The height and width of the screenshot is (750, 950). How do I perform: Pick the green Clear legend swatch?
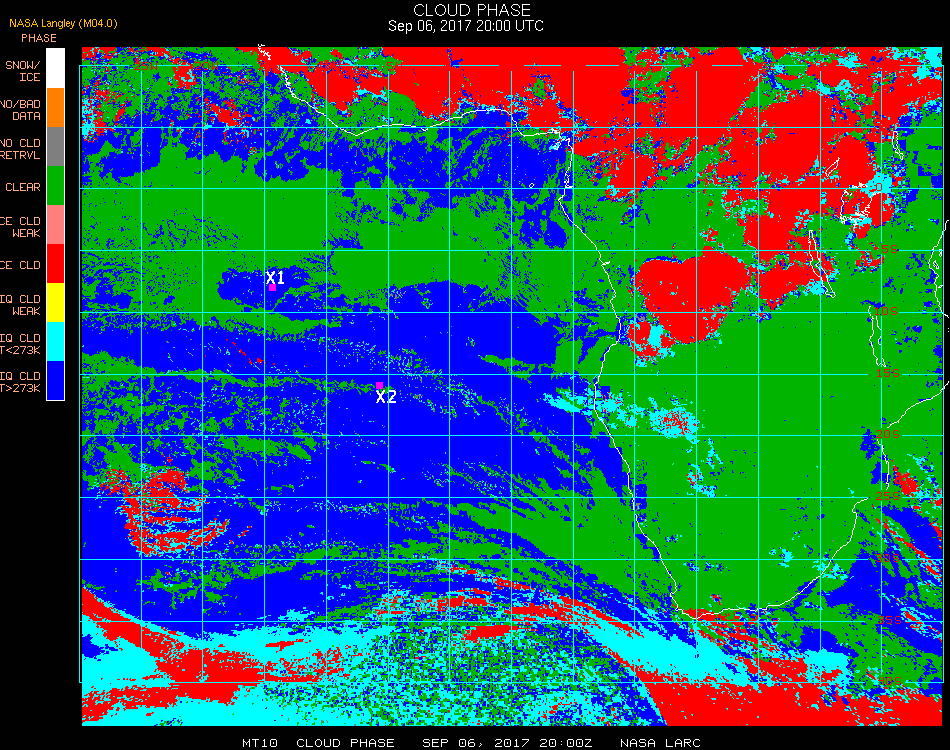click(55, 185)
